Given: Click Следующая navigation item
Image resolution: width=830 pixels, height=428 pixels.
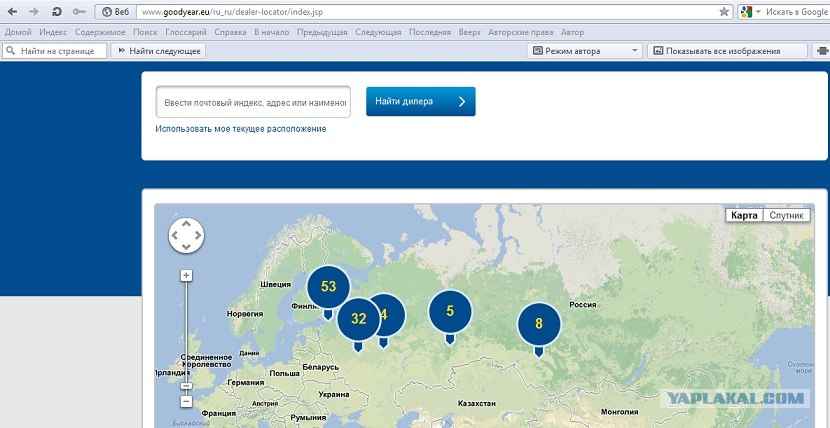Looking at the screenshot, I should 378,32.
